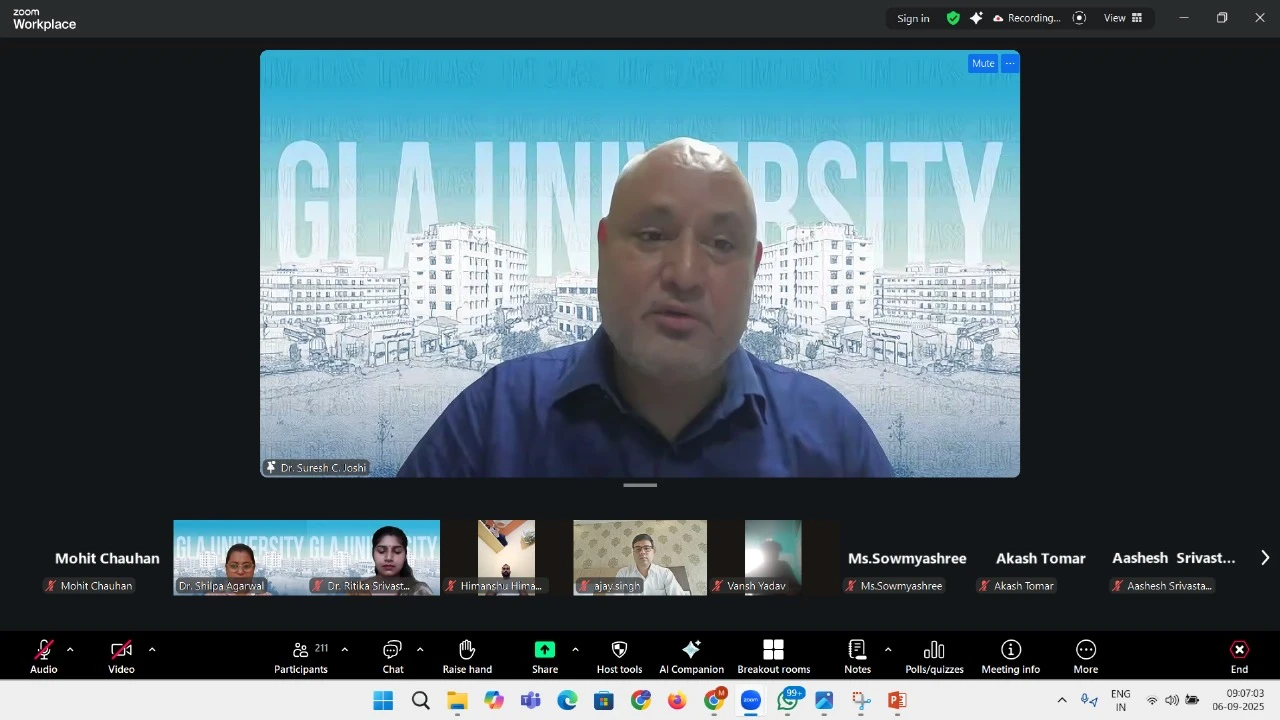Open the Windows Start menu
Screen dimensions: 1280x720
coord(383,701)
